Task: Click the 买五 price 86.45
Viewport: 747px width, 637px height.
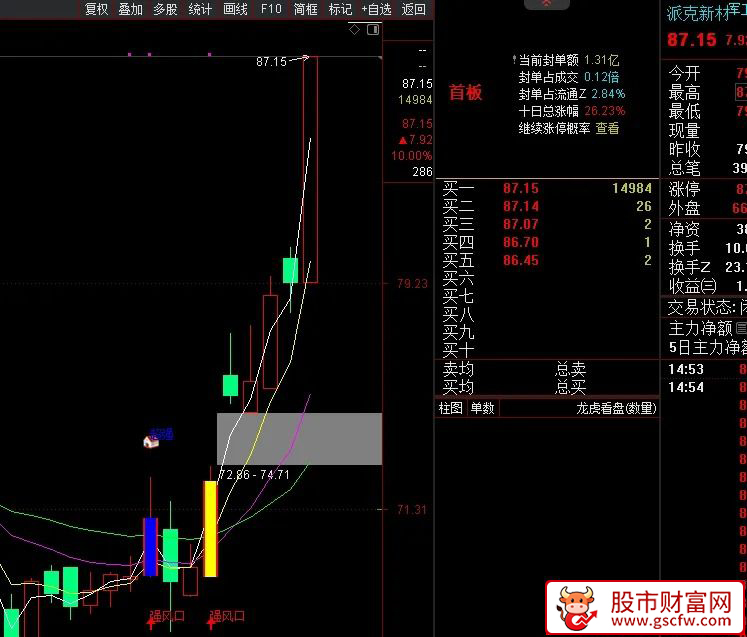Action: coord(521,260)
